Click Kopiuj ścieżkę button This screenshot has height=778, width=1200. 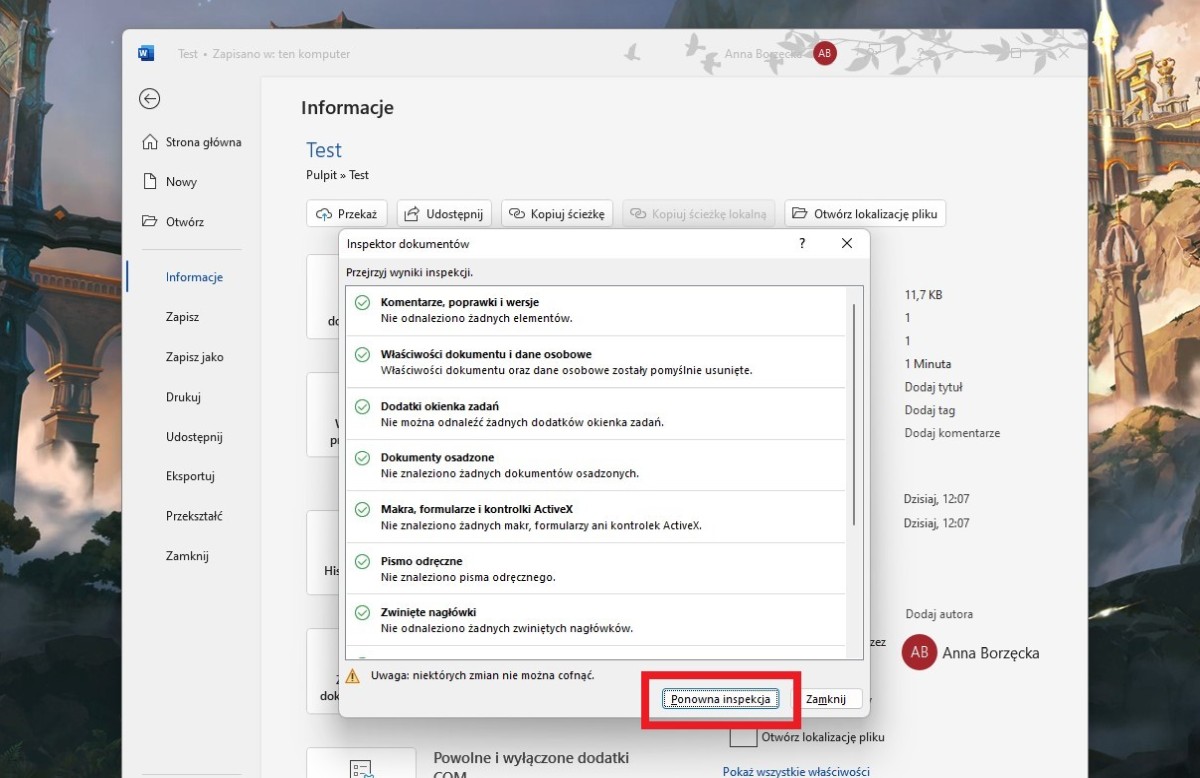(557, 214)
